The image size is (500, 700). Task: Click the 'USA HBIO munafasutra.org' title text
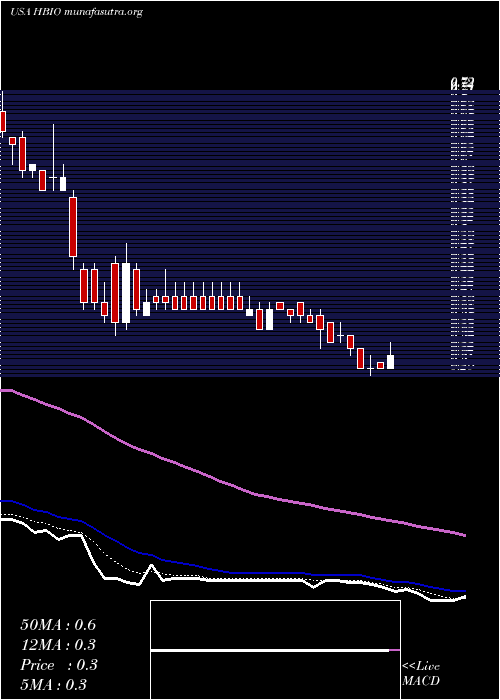(76, 12)
